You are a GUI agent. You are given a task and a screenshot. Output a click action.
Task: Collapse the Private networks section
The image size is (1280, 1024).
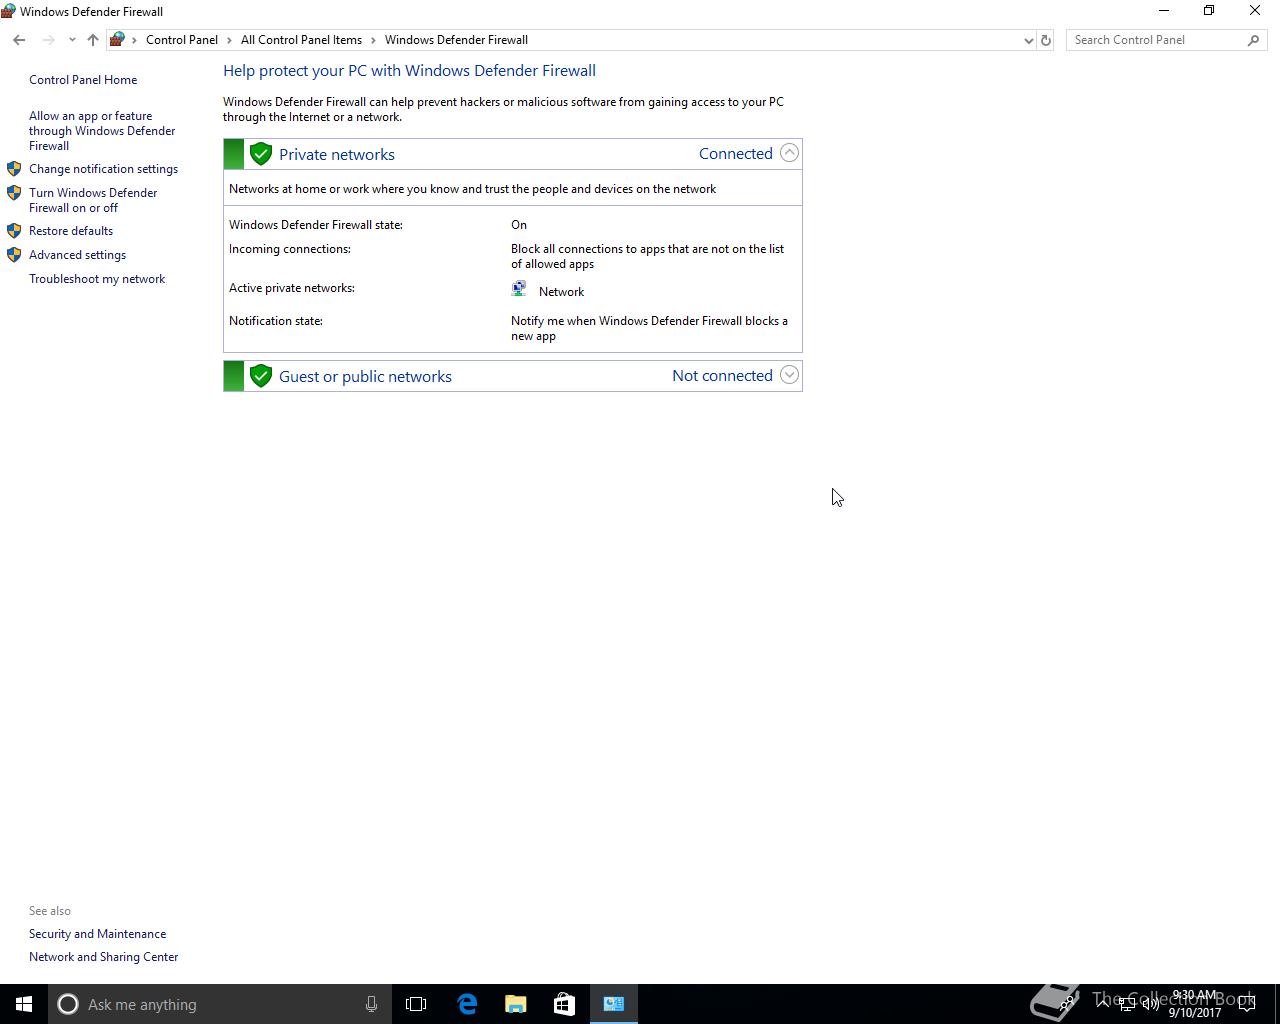tap(789, 153)
